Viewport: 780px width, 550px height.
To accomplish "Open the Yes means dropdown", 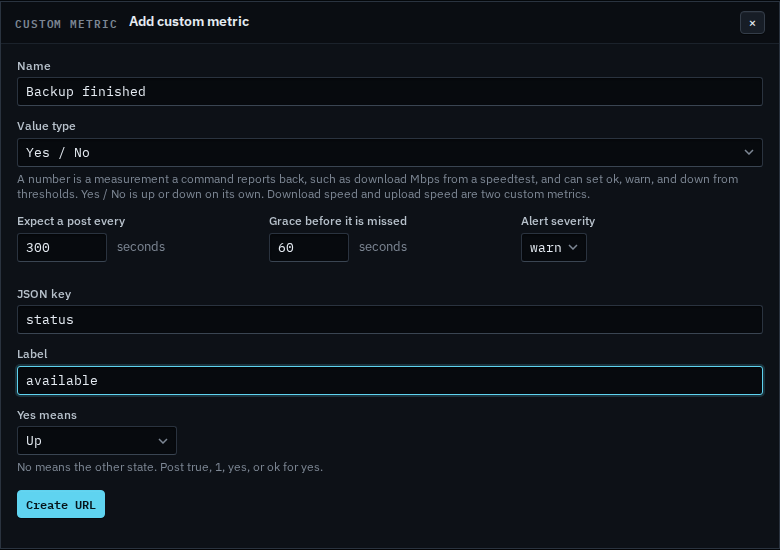I will pos(97,441).
